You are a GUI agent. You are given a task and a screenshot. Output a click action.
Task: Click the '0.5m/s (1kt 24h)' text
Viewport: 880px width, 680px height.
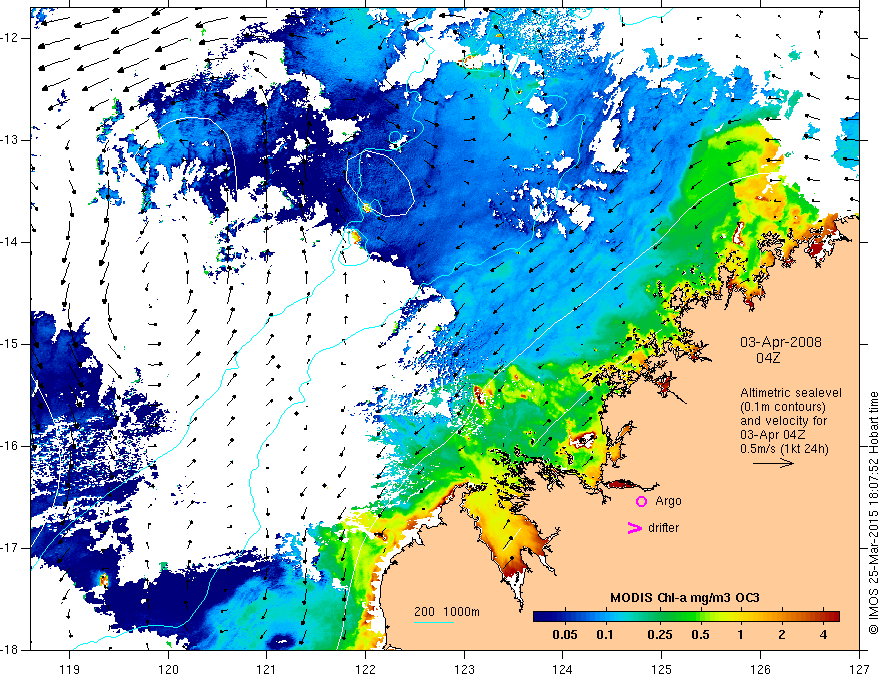tap(784, 449)
